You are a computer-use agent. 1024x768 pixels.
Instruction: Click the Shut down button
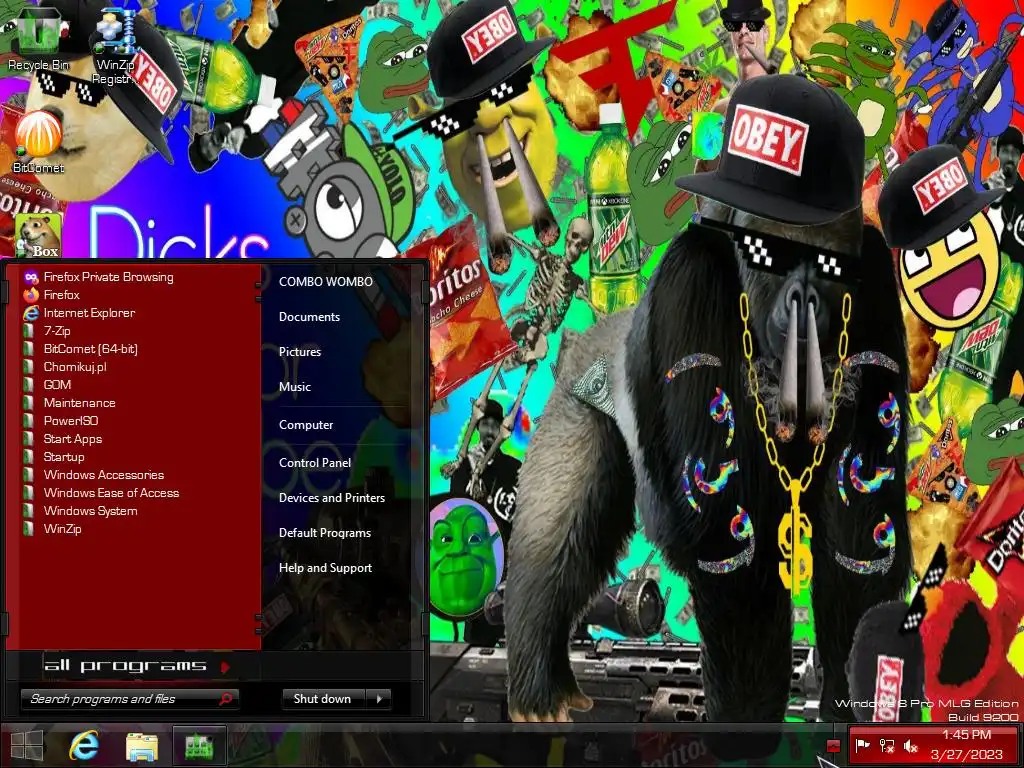[x=325, y=699]
